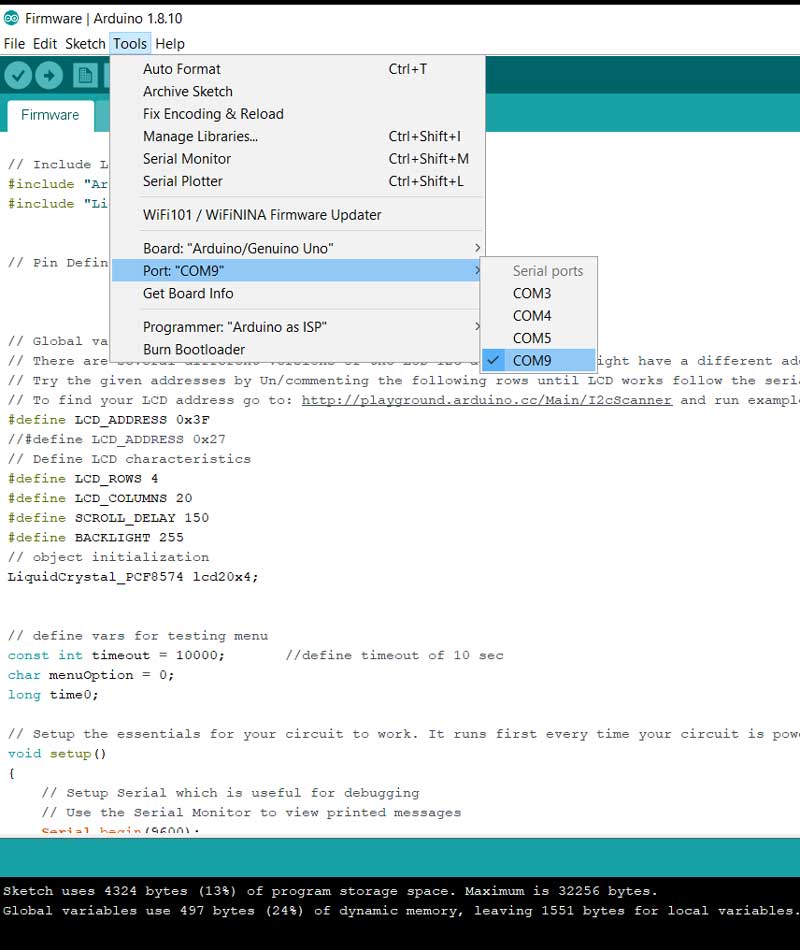Launch the Serial Plotter entry

(x=298, y=181)
